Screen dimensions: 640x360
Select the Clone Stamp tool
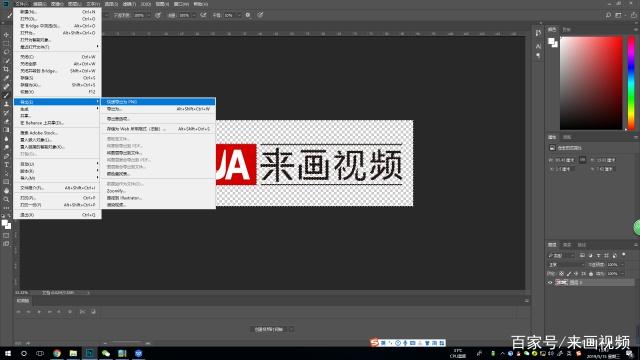[6, 104]
